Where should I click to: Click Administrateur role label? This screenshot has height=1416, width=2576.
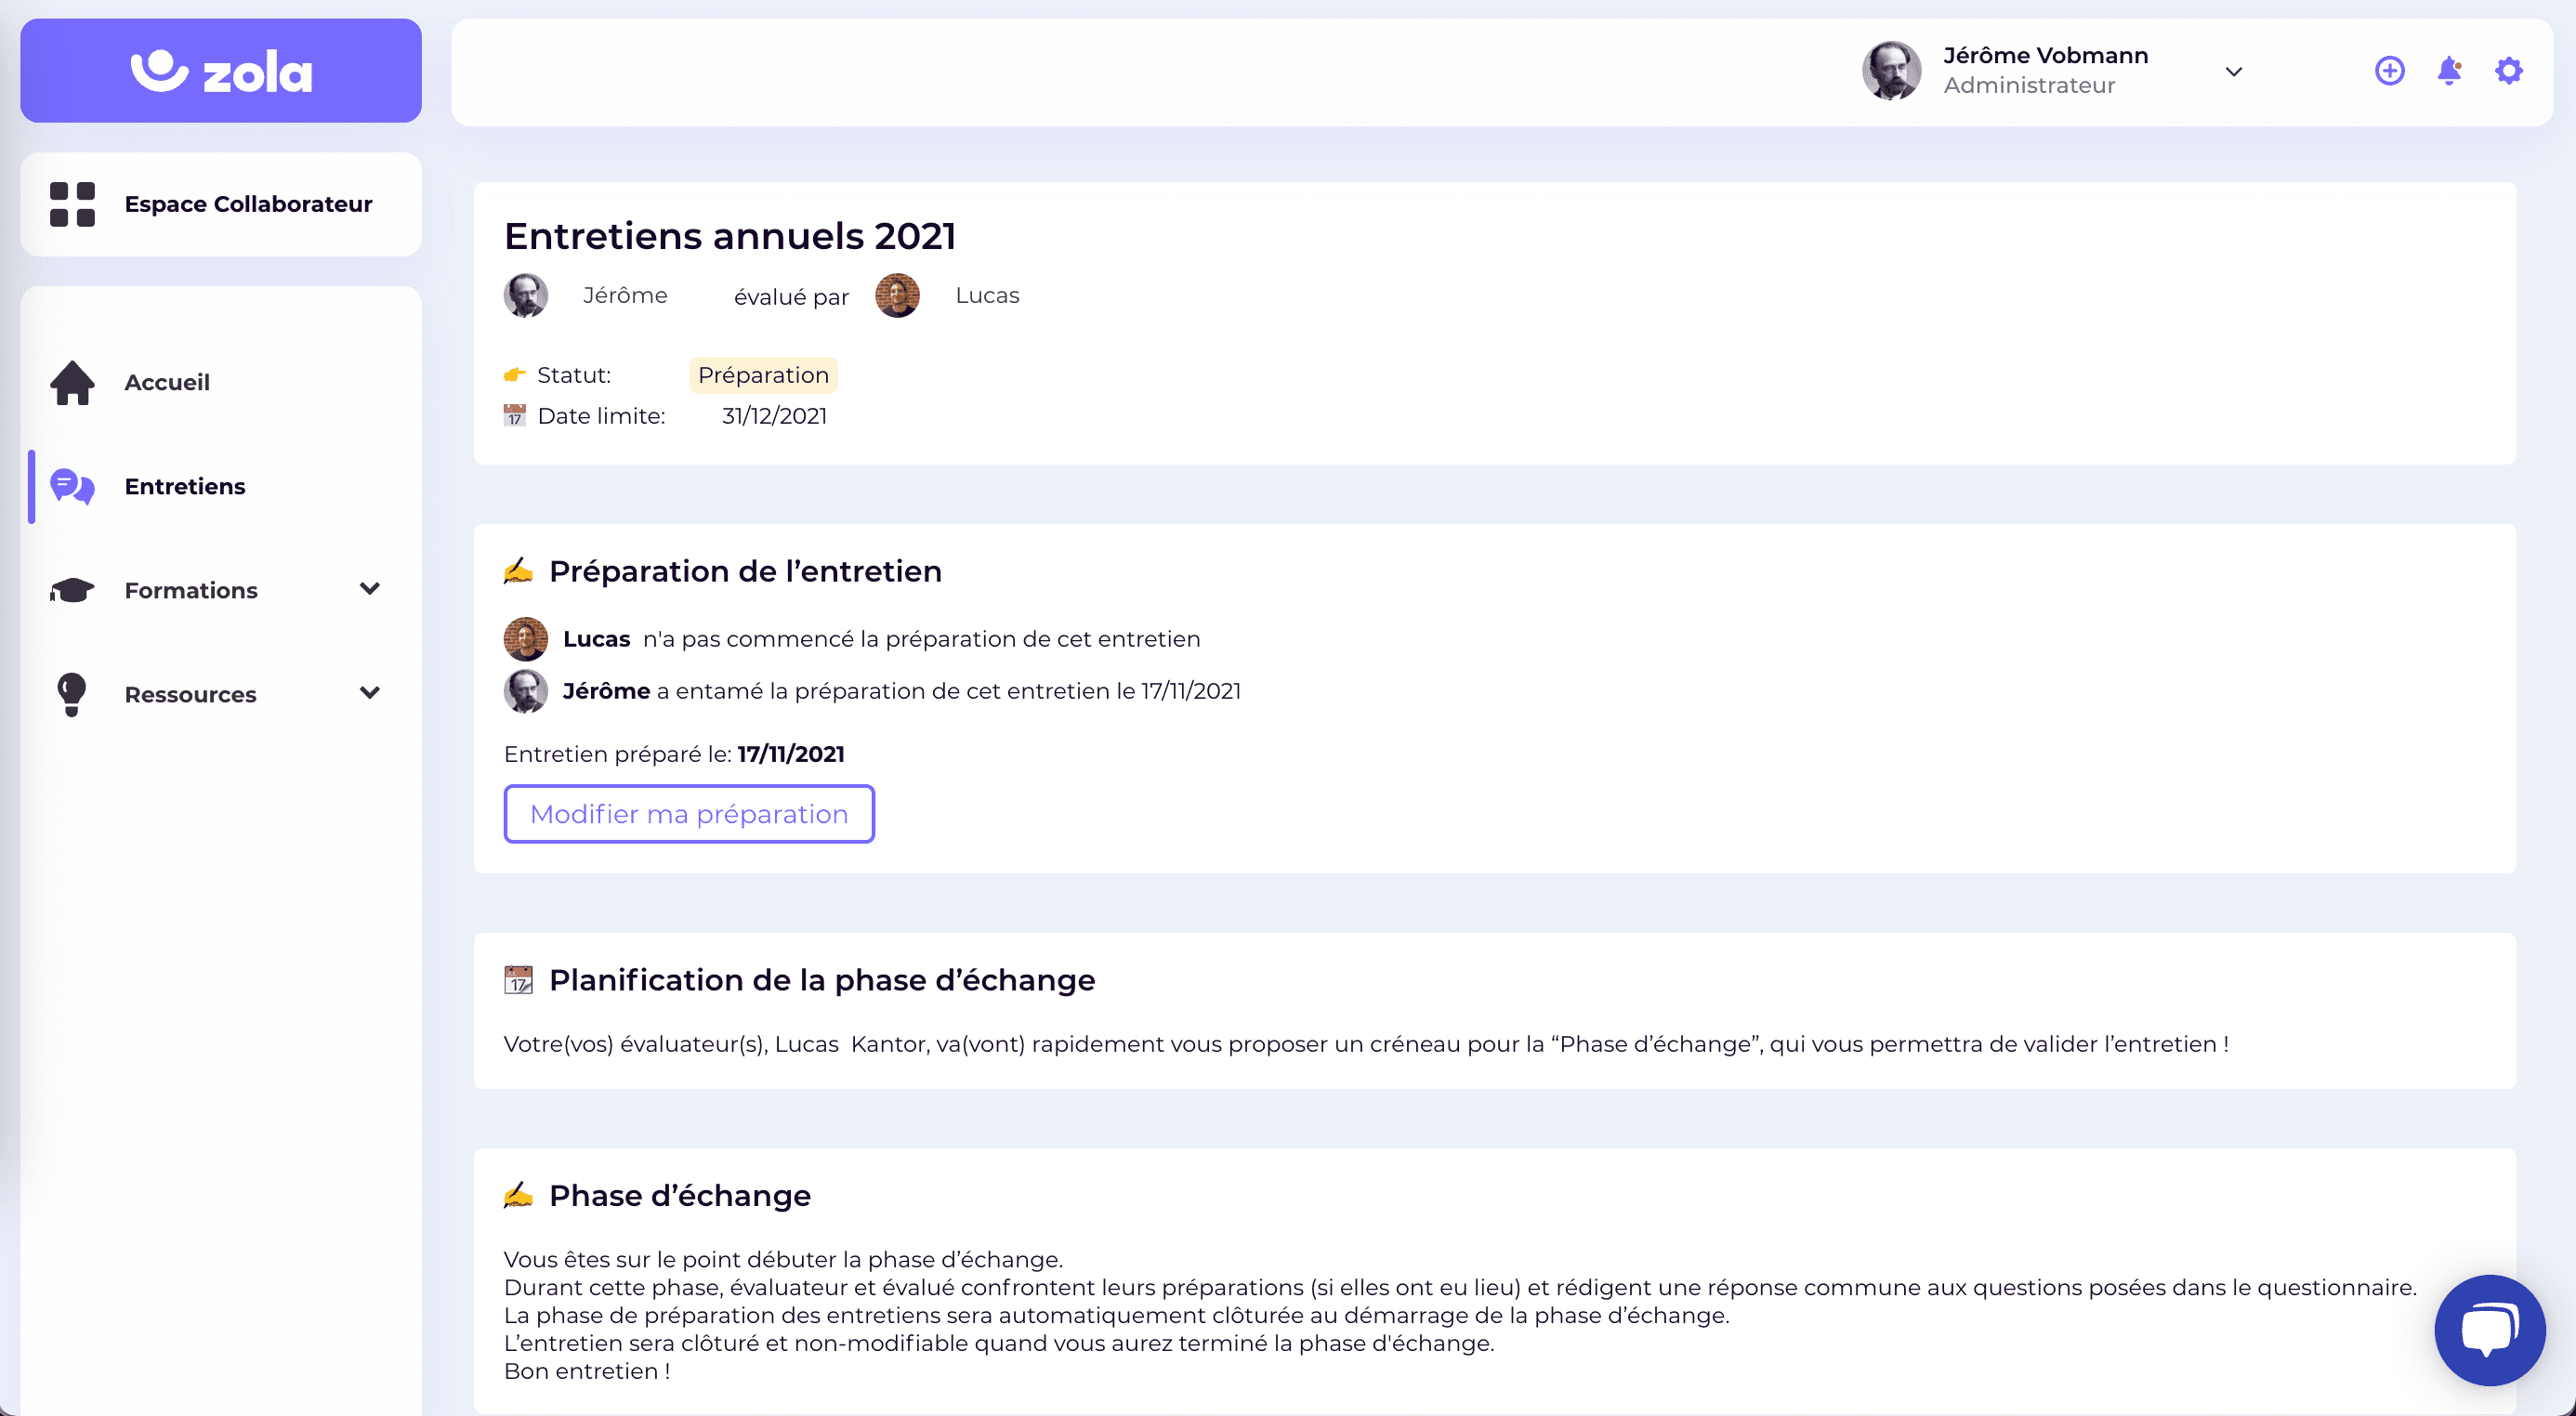click(x=2029, y=86)
